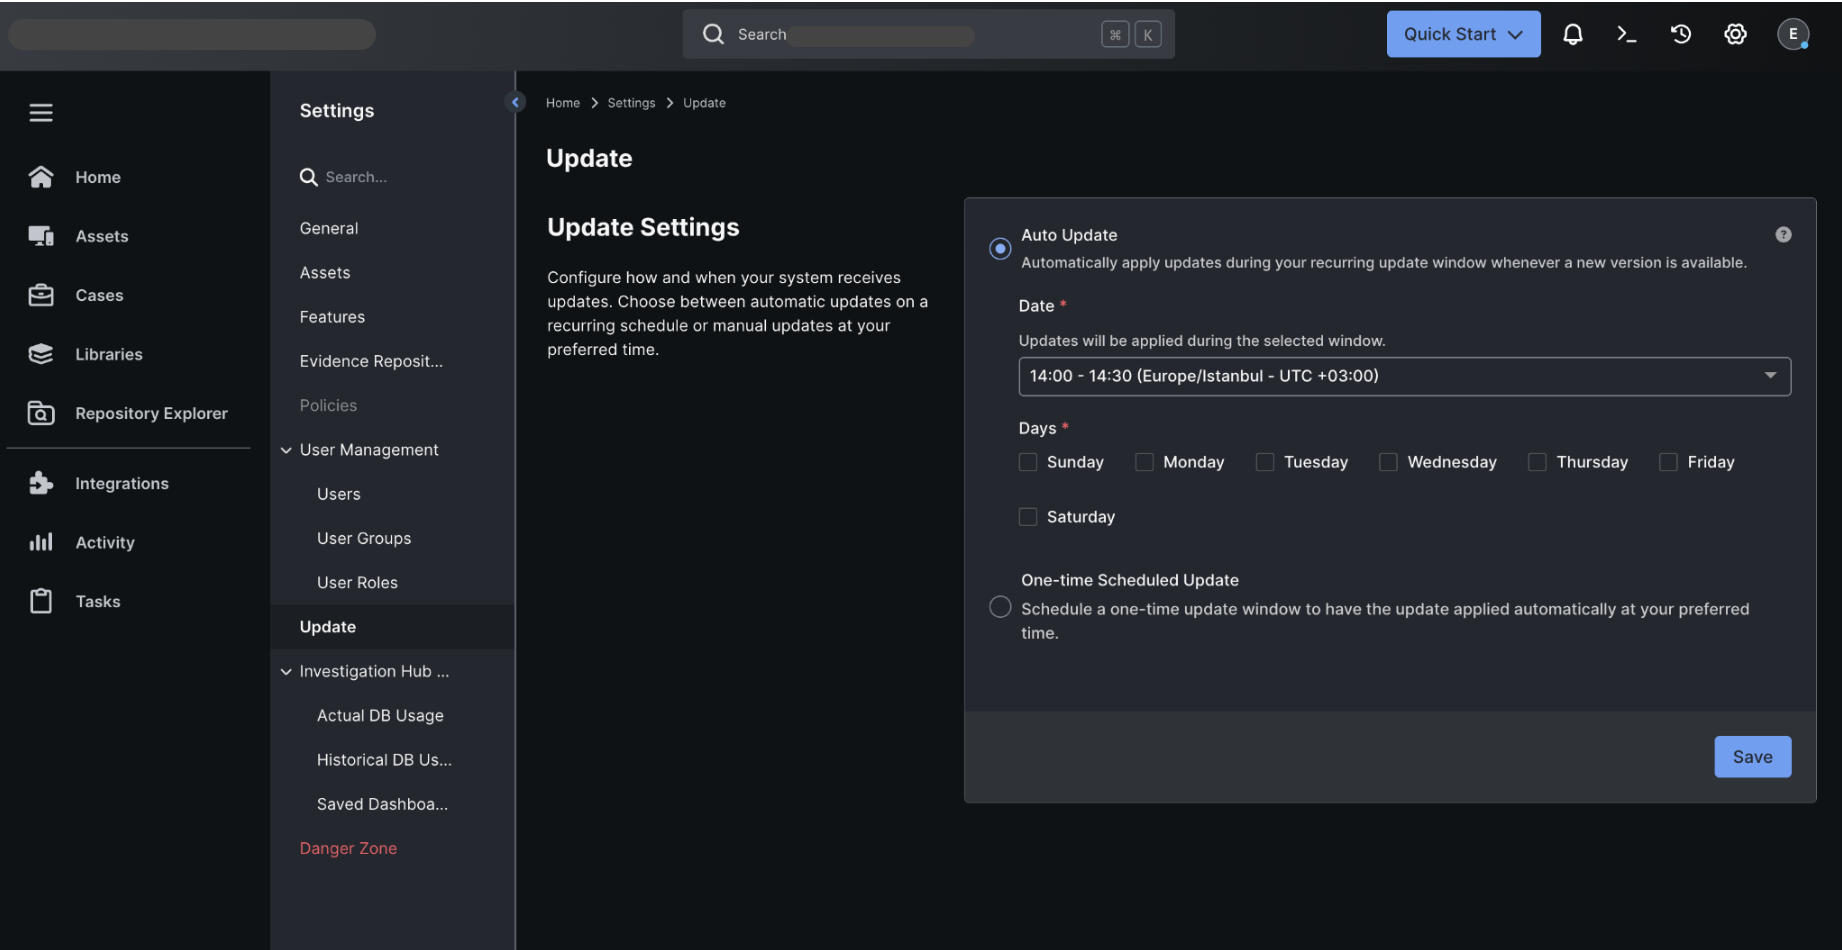1842x950 pixels.
Task: Open the history clock icon
Action: (1680, 34)
